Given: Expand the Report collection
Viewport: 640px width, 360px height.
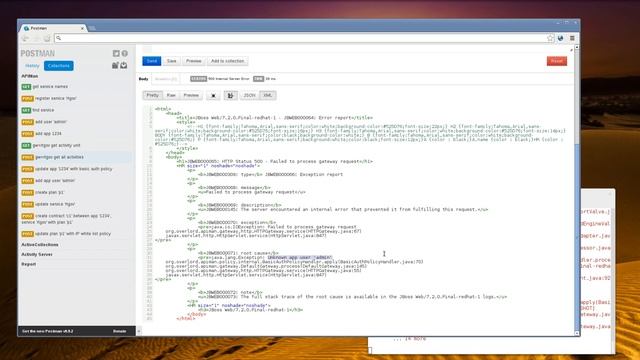Looking at the screenshot, I should (x=29, y=264).
